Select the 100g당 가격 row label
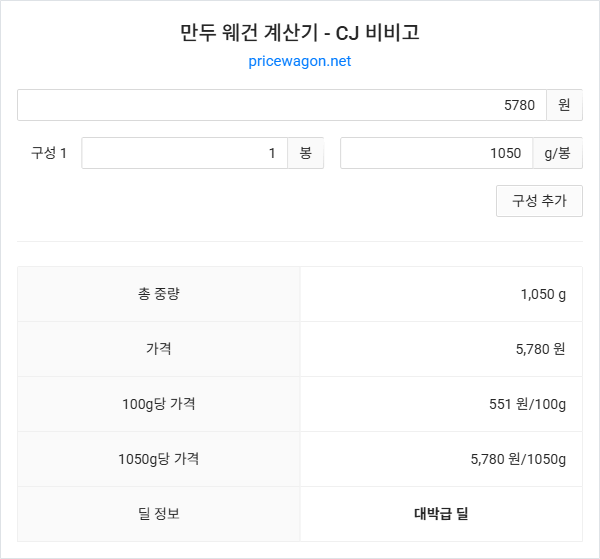 (159, 404)
